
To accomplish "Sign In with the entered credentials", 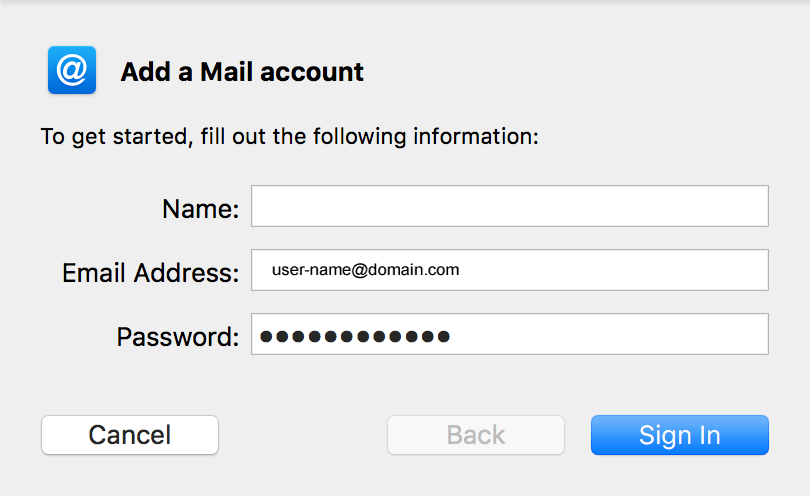I will click(x=680, y=435).
